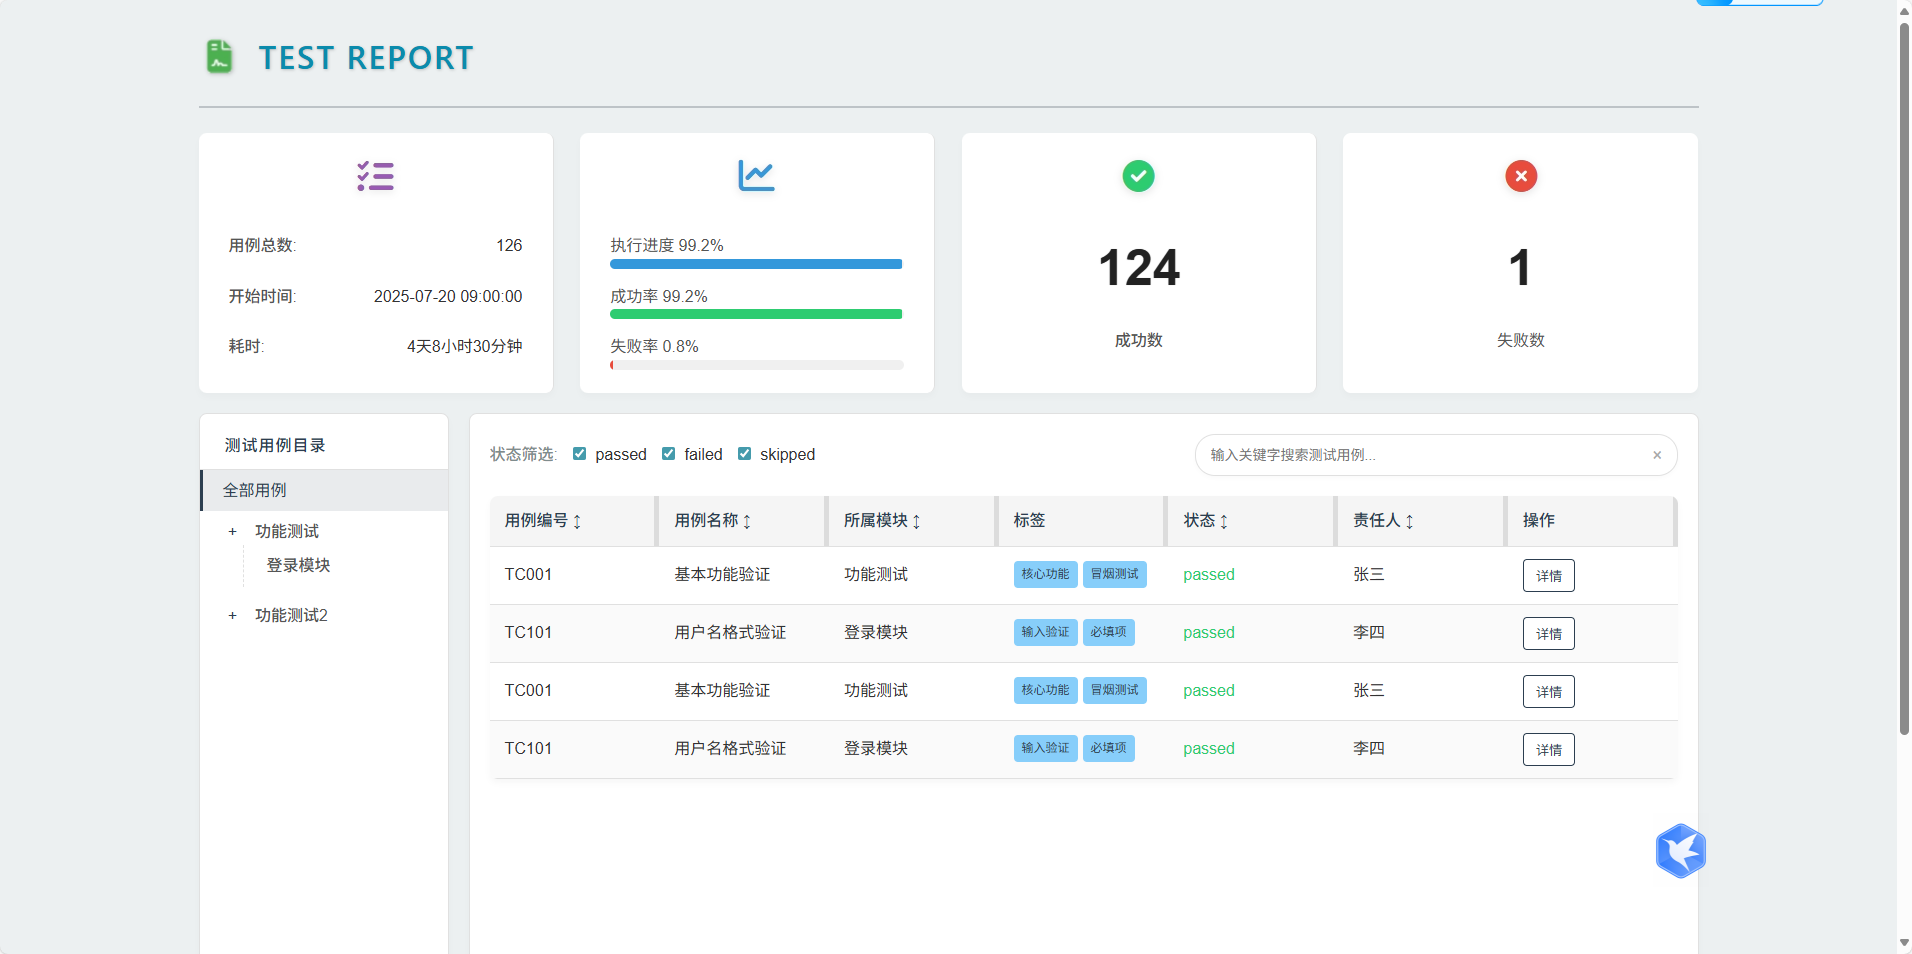Screen dimensions: 1912x954
Task: Click the purple checklist icon on summary card
Action: pos(375,175)
